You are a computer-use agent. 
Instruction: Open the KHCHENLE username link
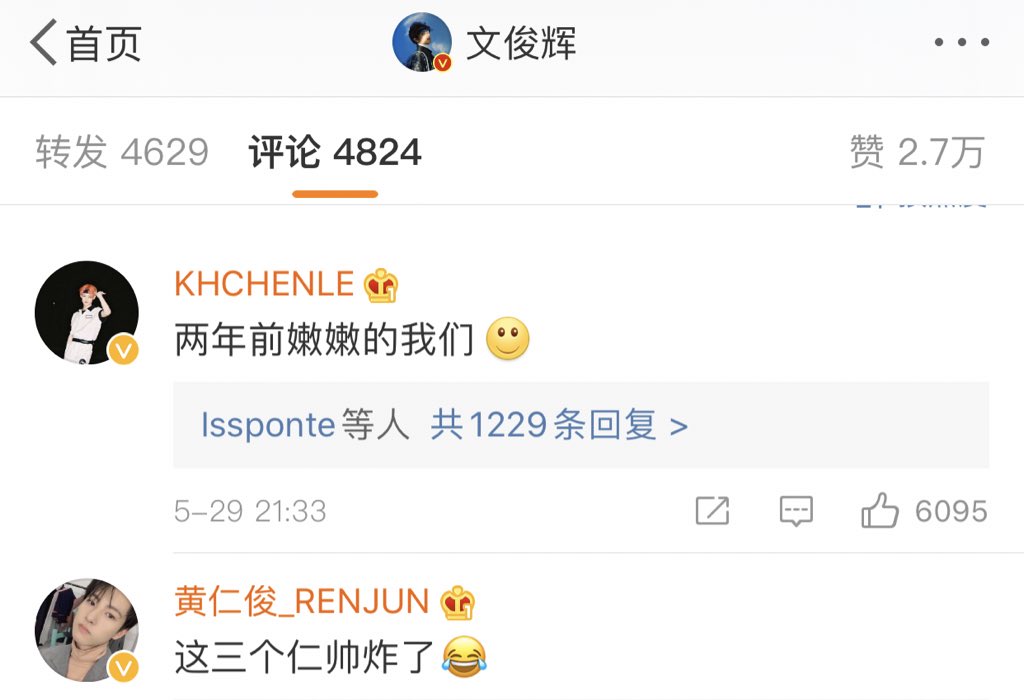[264, 284]
